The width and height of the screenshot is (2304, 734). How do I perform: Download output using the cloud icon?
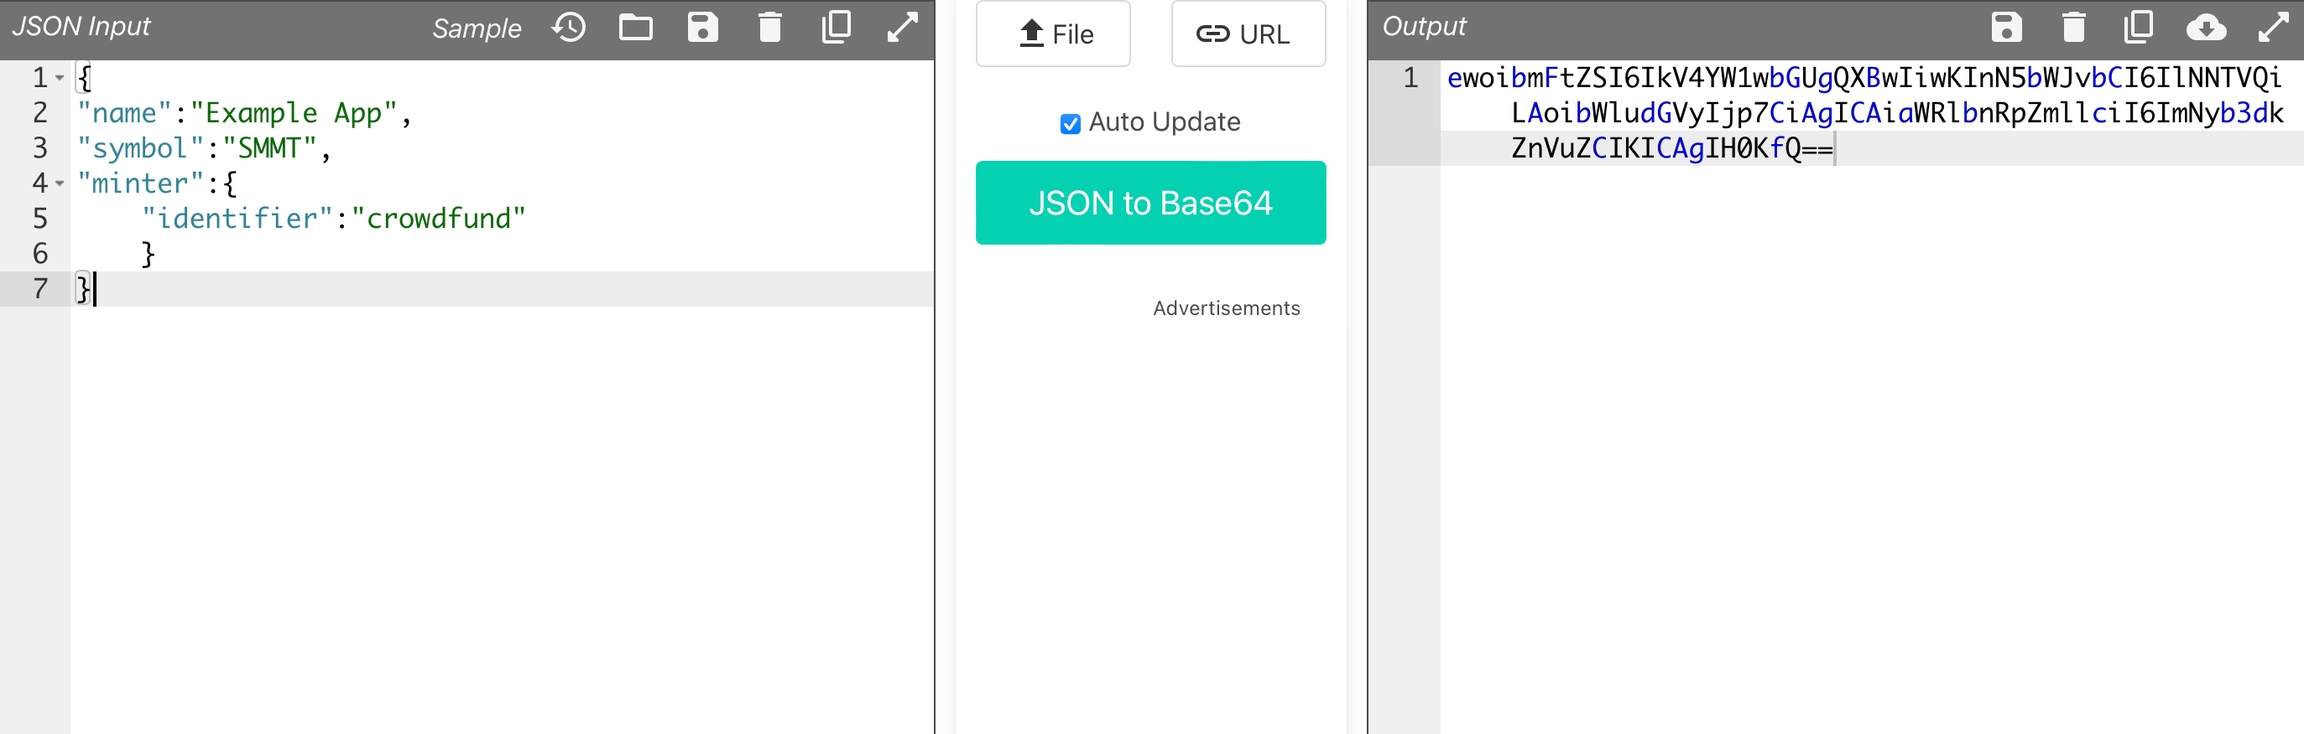pyautogui.click(x=2206, y=27)
